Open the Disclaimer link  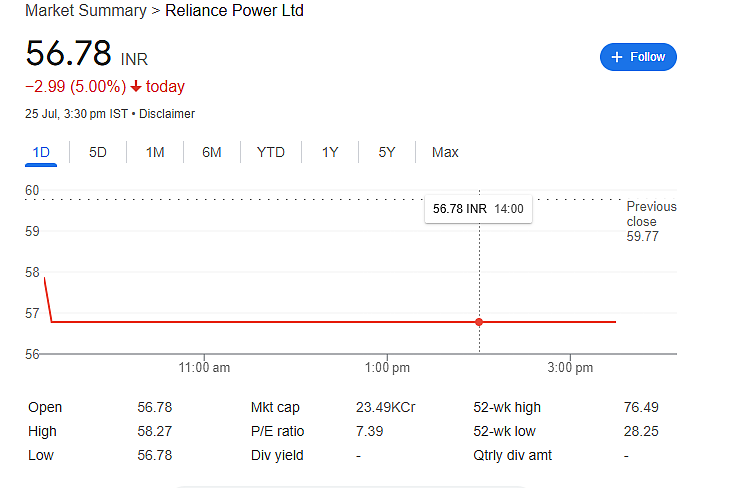(167, 114)
